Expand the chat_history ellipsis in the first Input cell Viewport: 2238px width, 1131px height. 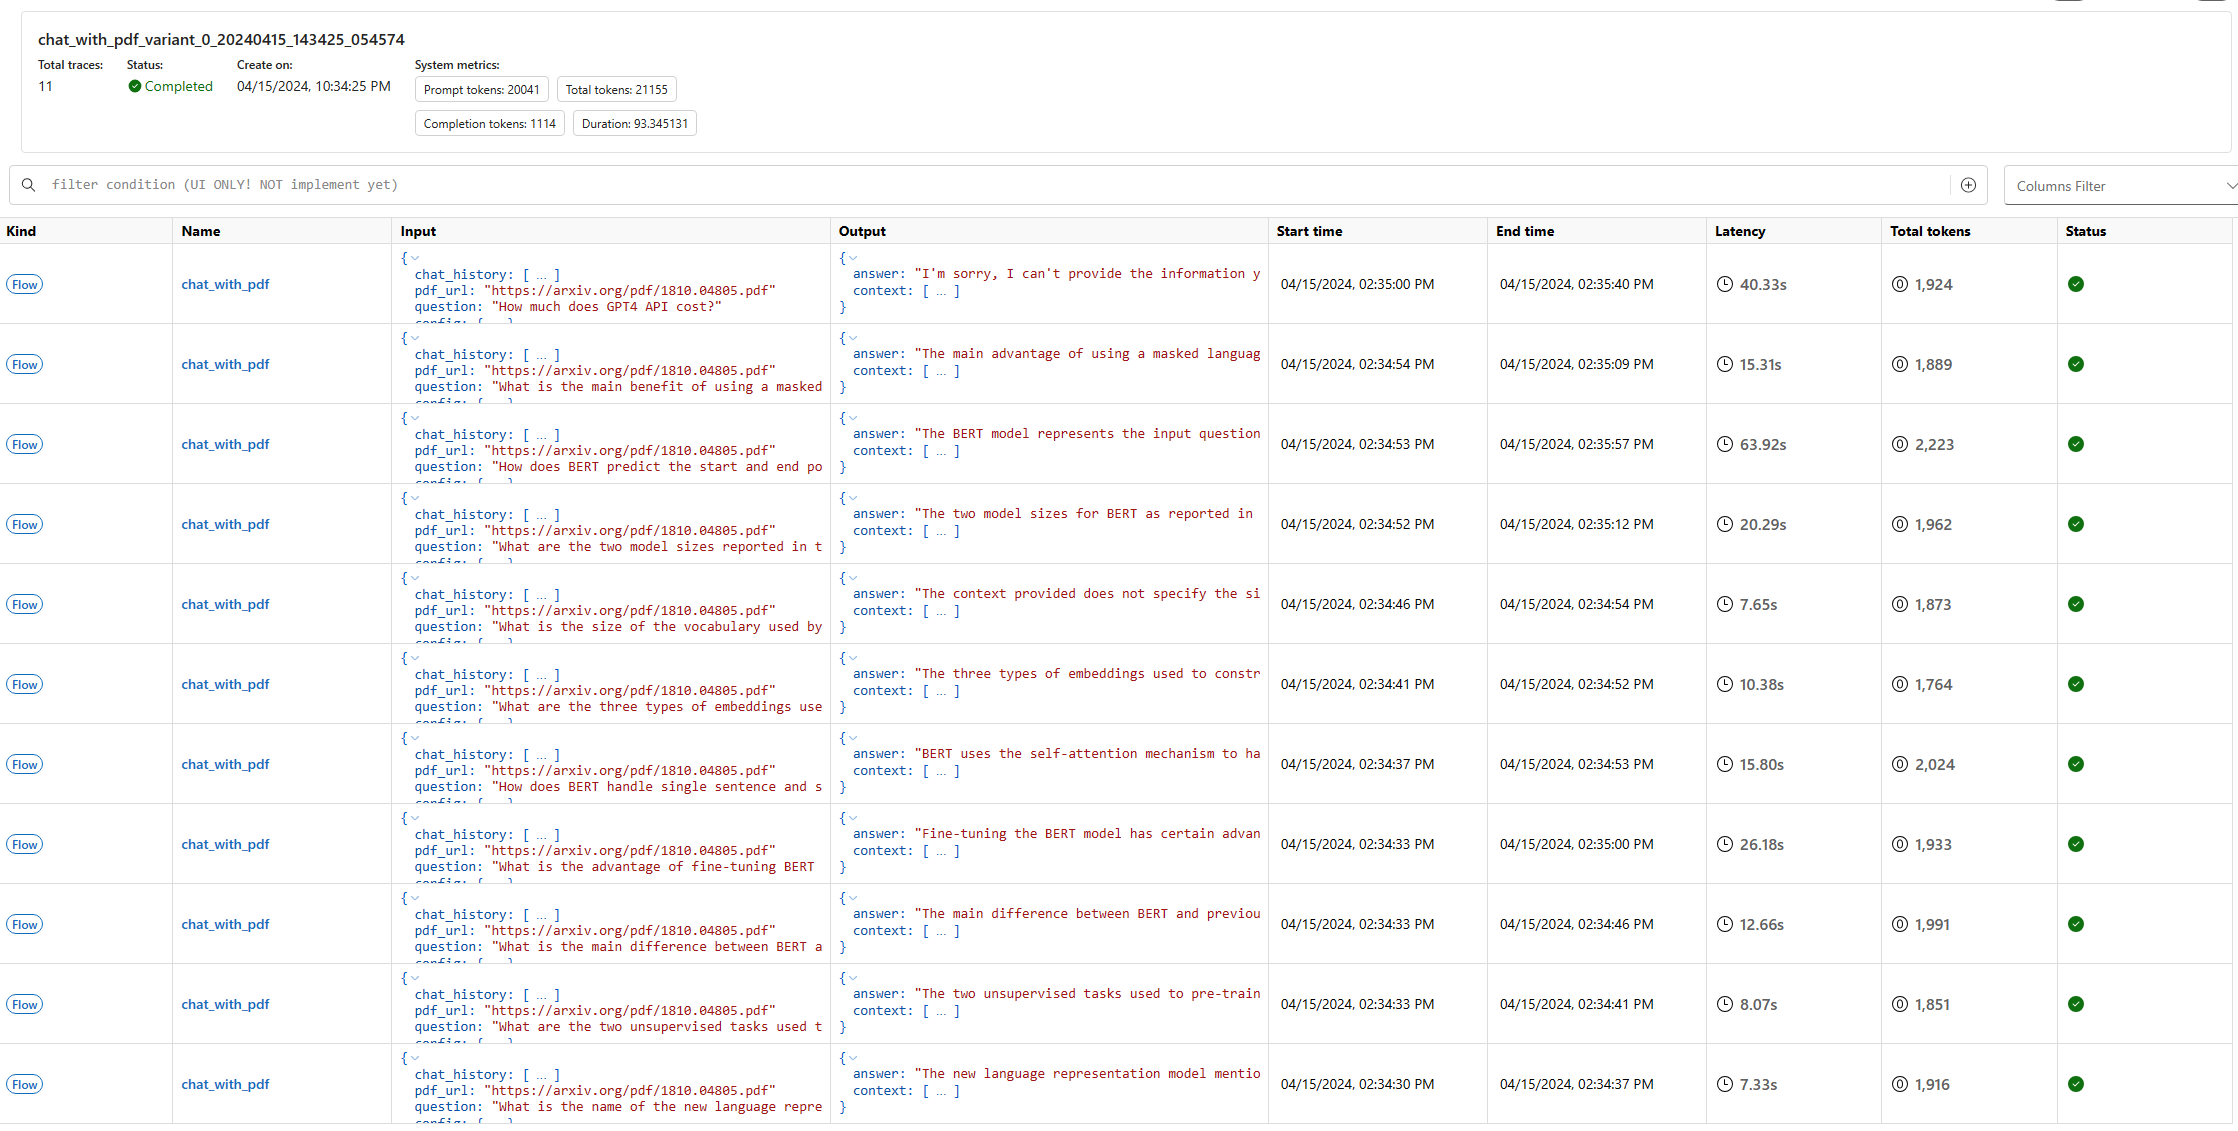542,274
